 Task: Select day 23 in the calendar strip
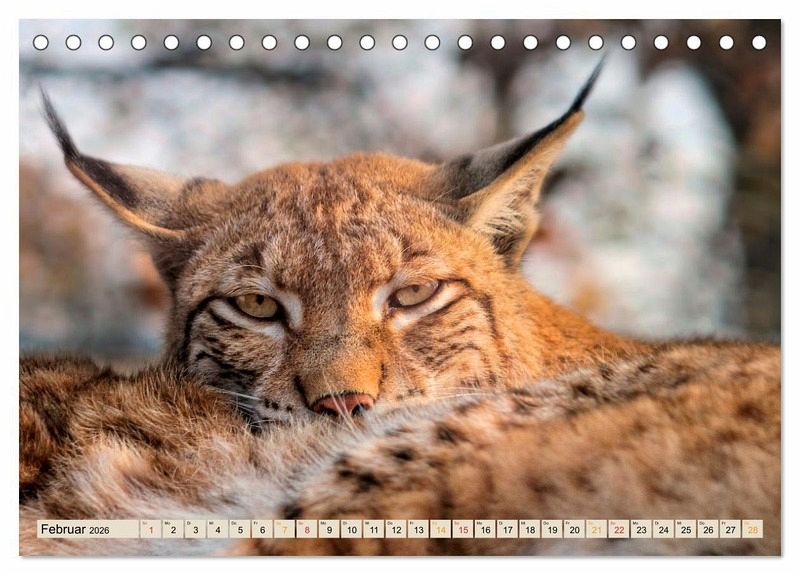[x=641, y=529]
